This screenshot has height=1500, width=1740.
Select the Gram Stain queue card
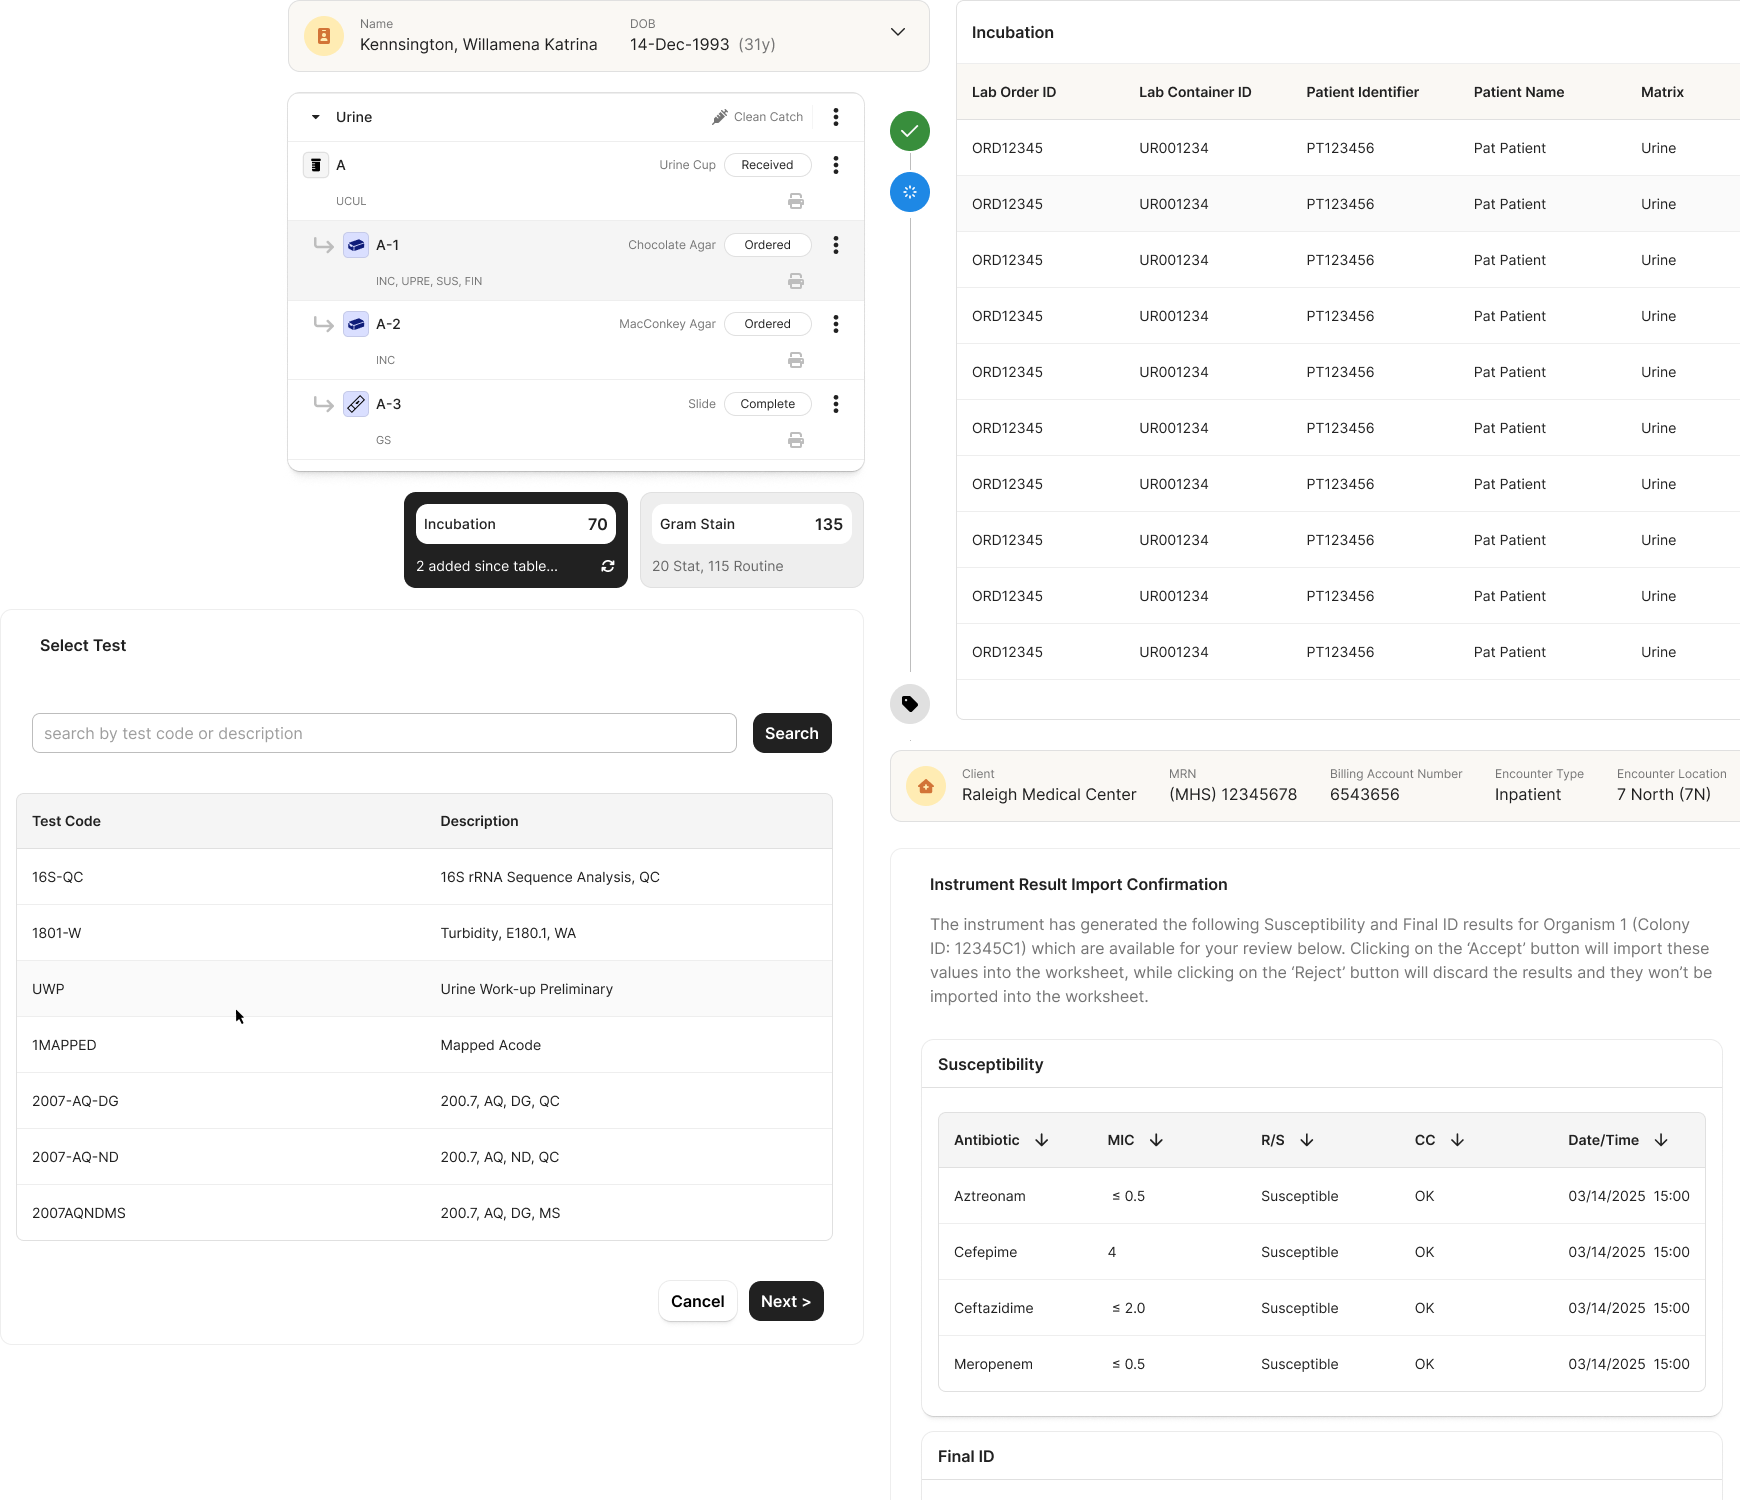[x=752, y=540]
